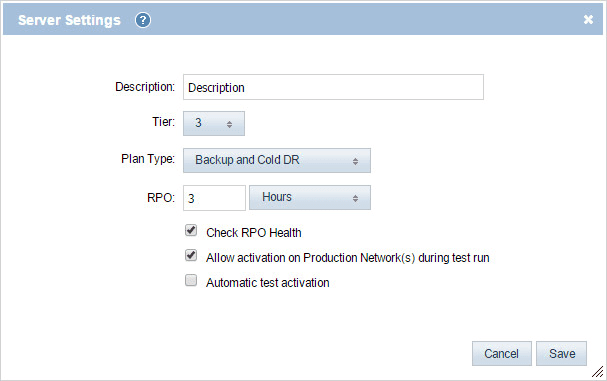Click the resize grip at dialog corner
Image resolution: width=607 pixels, height=381 pixels.
[598, 372]
